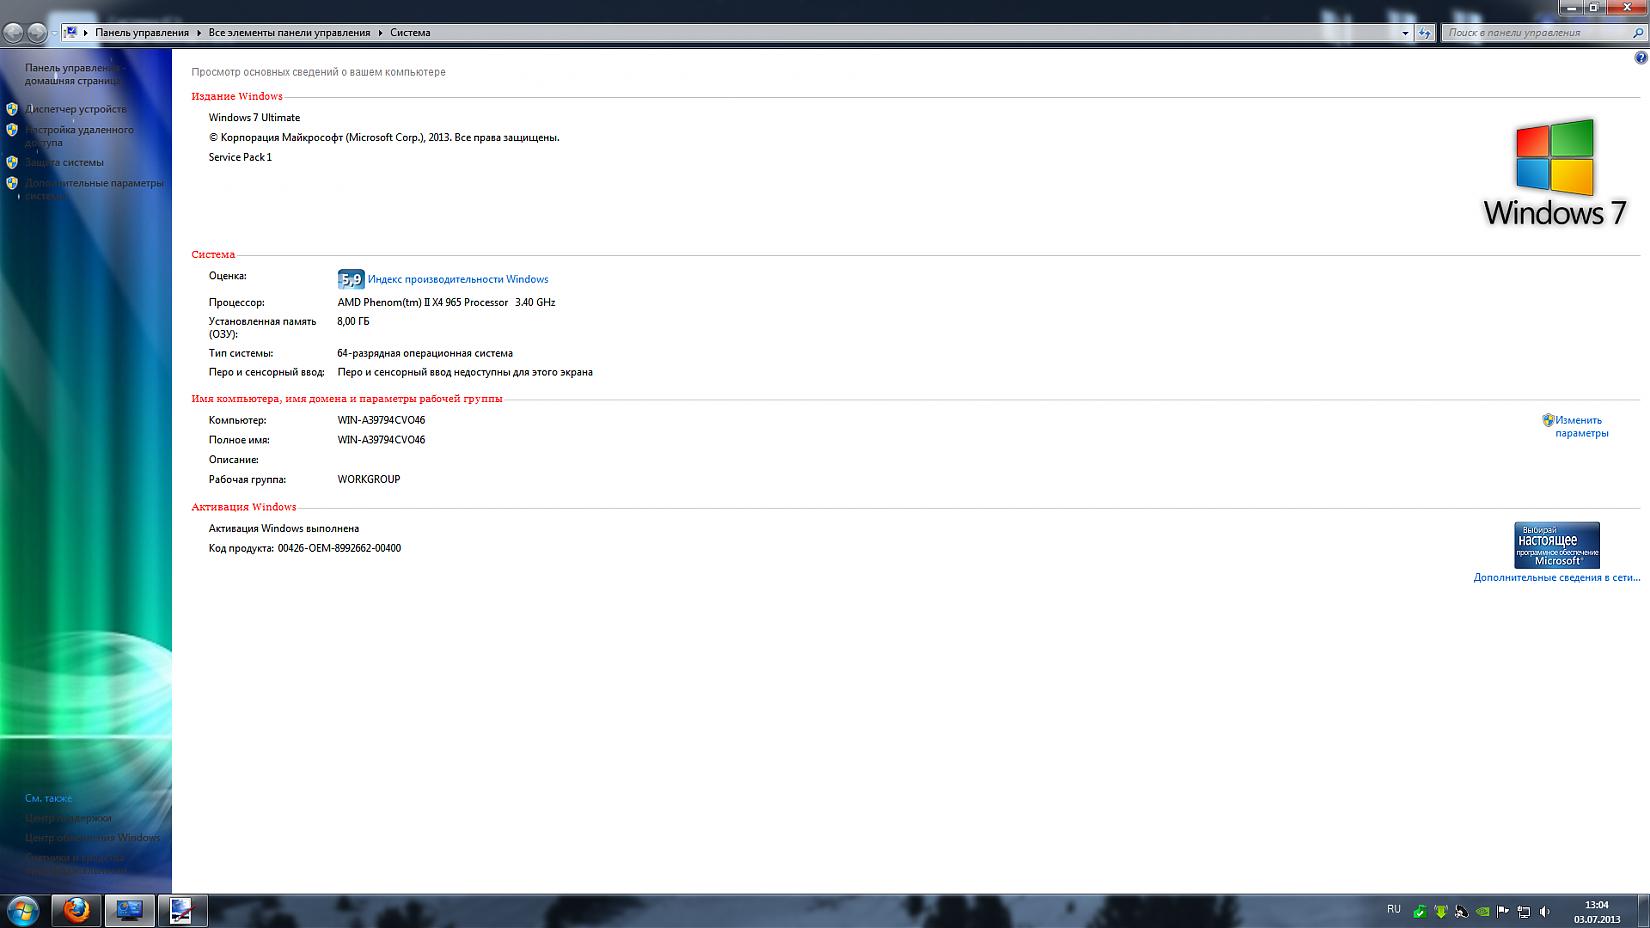
Task: Open the Windows Start menu orb
Action: point(23,911)
